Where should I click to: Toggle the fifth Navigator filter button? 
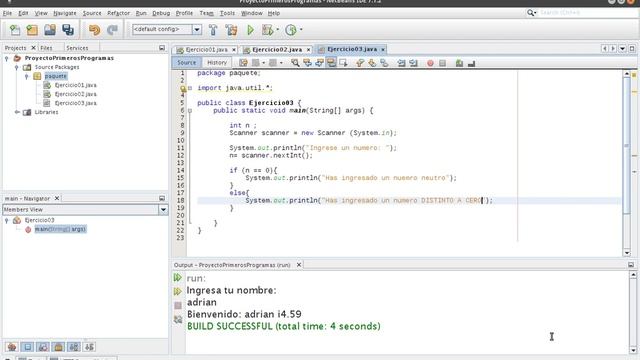(x=74, y=347)
